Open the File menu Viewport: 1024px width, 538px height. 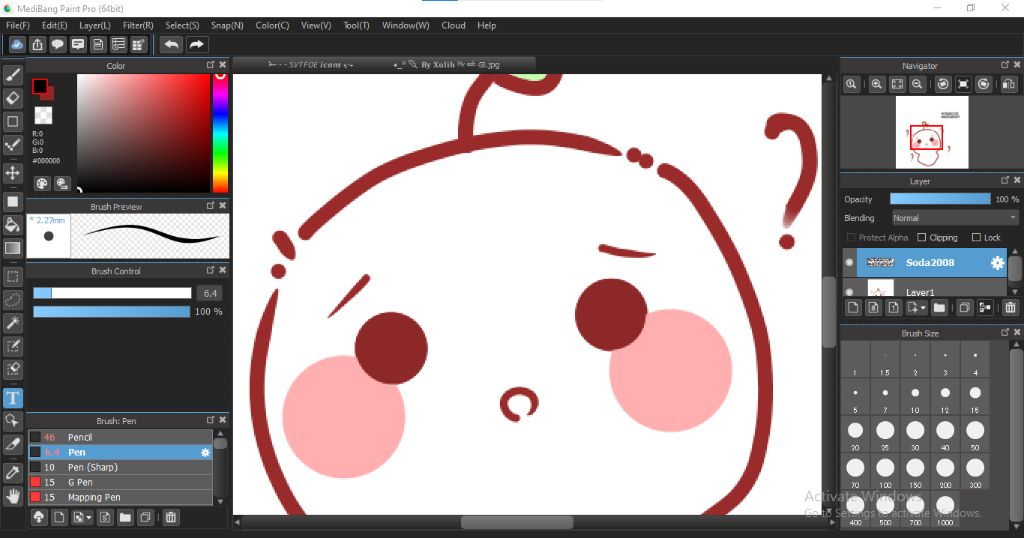click(x=18, y=25)
